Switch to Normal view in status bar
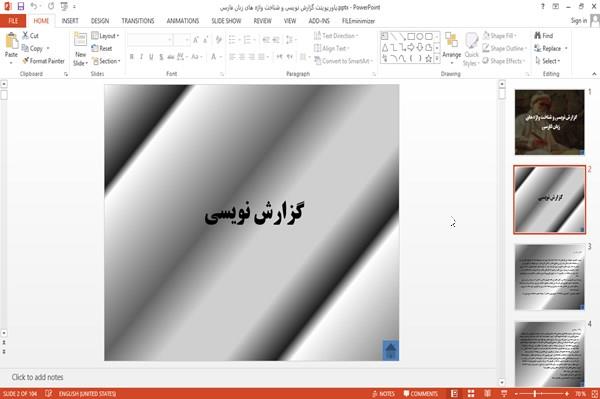600x399 pixels. click(454, 394)
